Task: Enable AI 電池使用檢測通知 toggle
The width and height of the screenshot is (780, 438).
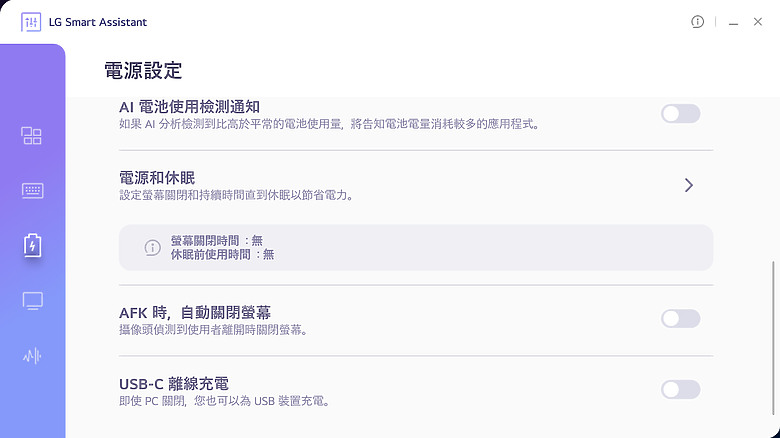Action: click(x=681, y=113)
